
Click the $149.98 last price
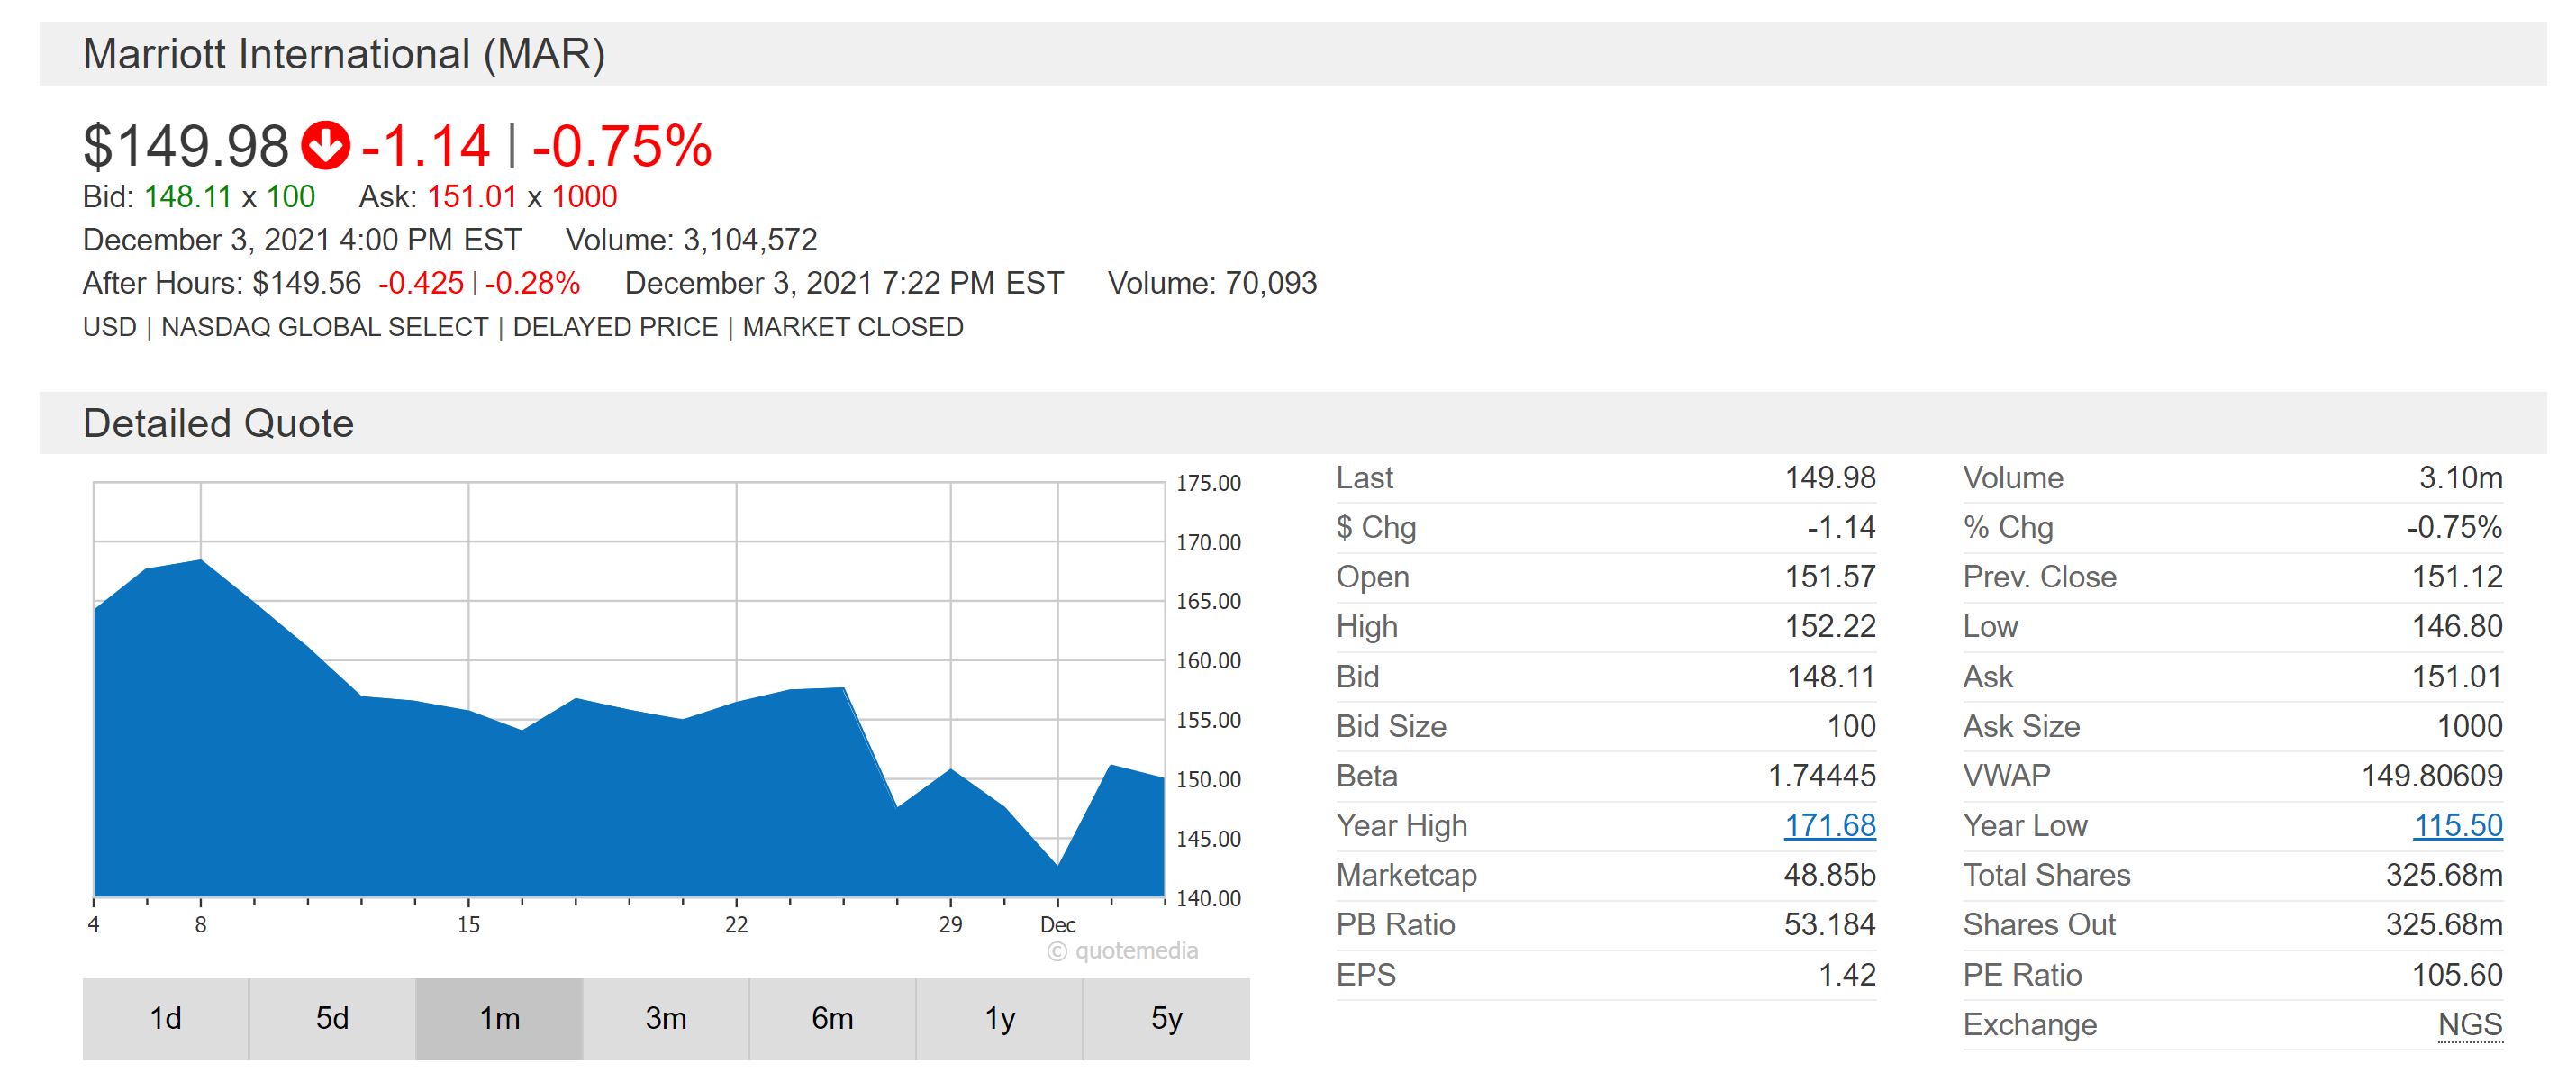coord(186,146)
